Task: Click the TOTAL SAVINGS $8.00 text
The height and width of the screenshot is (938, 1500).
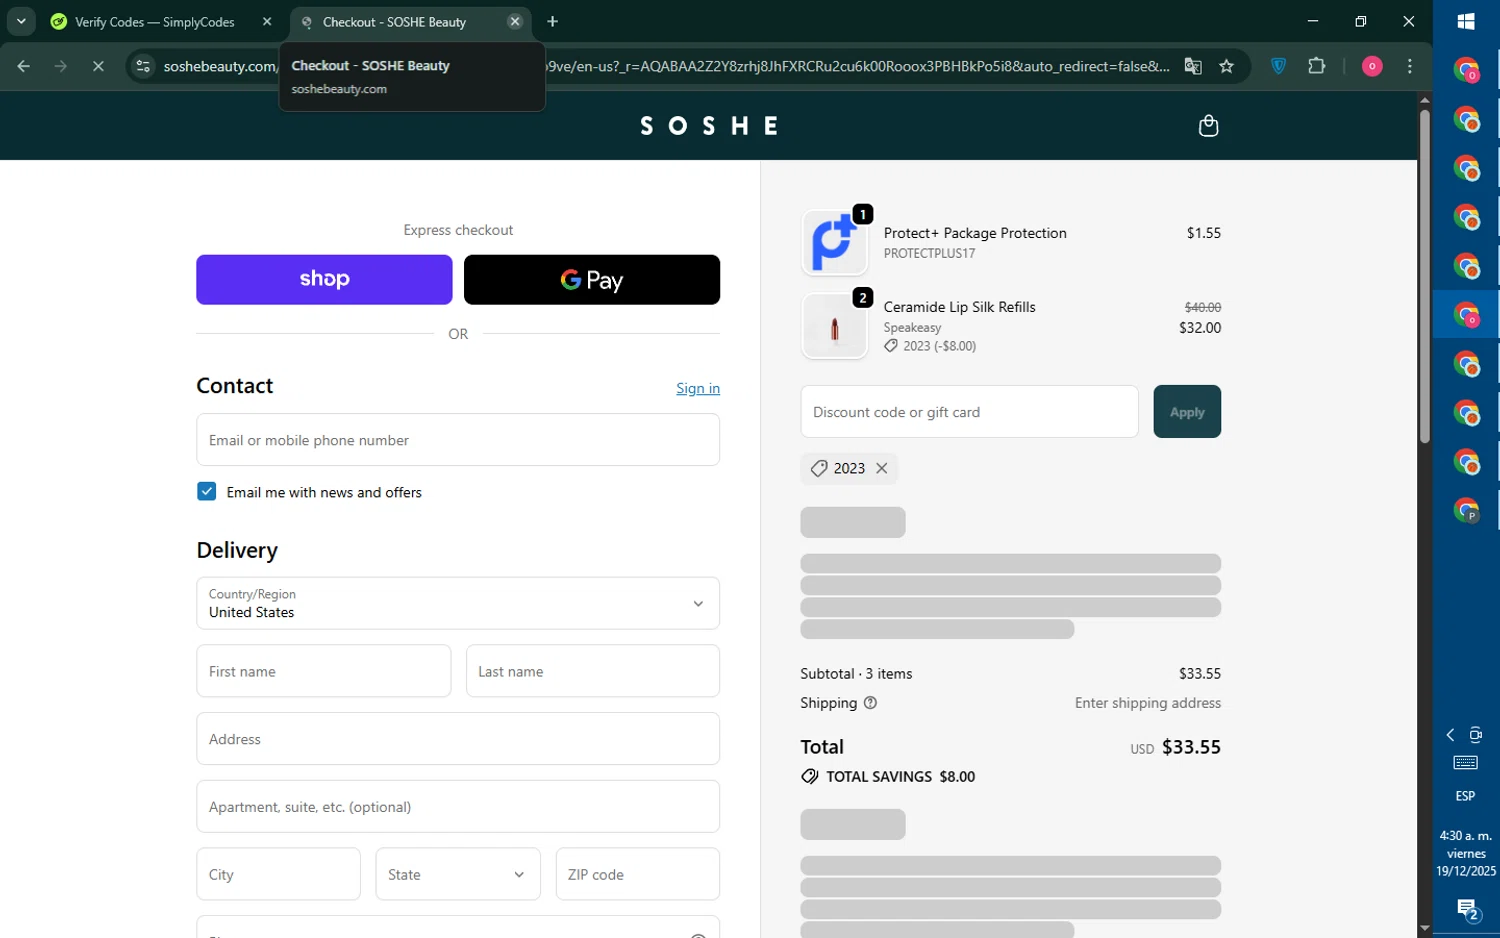Action: (900, 777)
